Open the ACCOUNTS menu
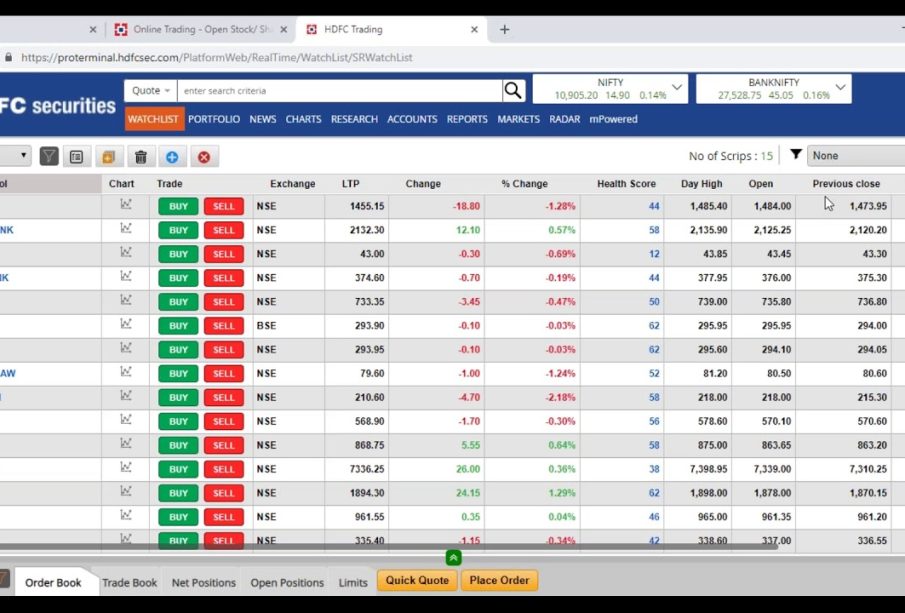Image resolution: width=905 pixels, height=613 pixels. click(412, 119)
